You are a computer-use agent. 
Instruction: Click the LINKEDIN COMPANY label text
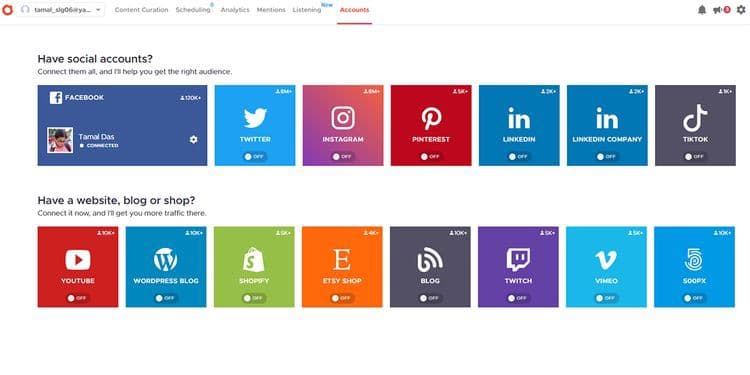pos(607,140)
